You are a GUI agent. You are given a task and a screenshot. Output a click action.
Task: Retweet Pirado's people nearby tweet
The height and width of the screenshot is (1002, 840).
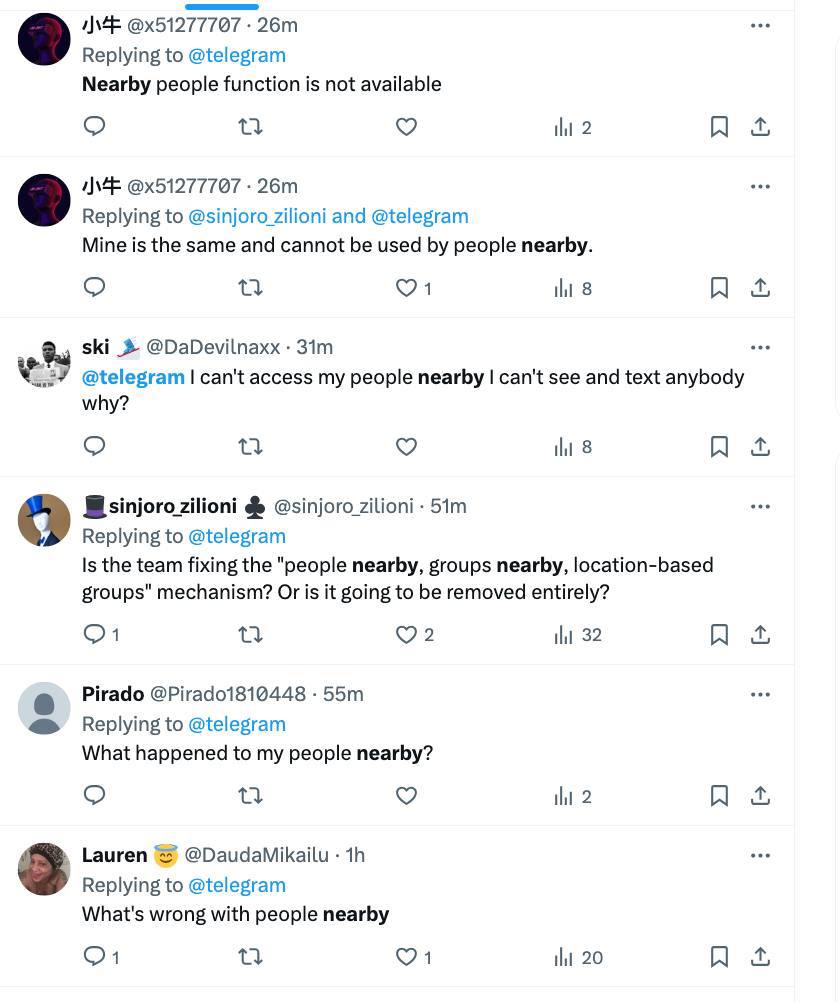[x=250, y=796]
